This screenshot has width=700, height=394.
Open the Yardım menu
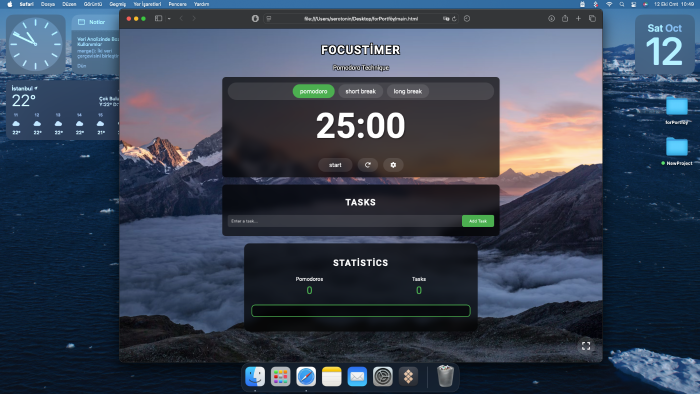pyautogui.click(x=201, y=4)
